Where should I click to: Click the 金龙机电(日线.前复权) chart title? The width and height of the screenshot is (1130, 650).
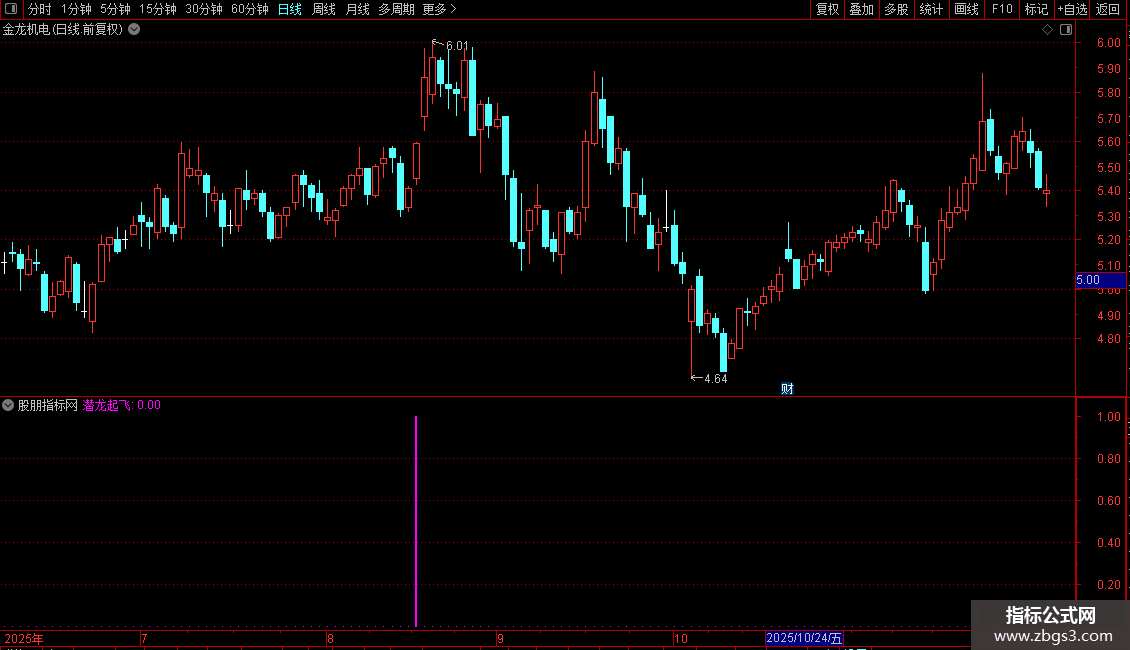tap(63, 30)
